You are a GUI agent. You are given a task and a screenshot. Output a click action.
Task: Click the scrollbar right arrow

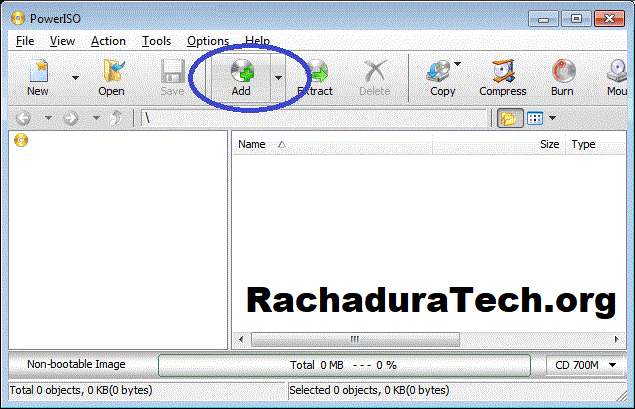pyautogui.click(x=617, y=339)
